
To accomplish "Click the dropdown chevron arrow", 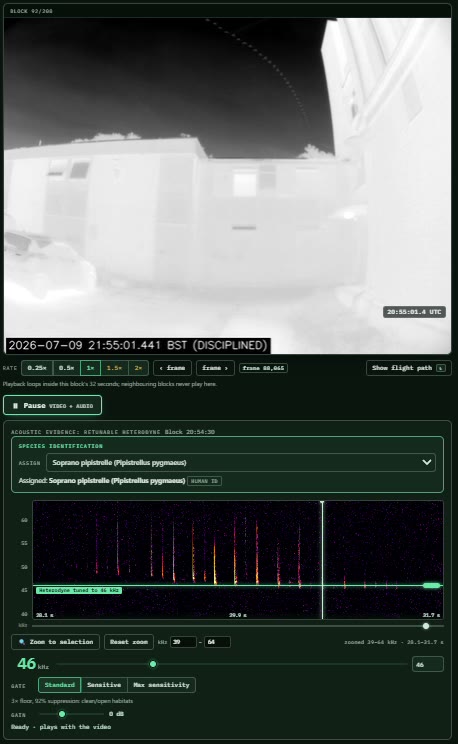I will pyautogui.click(x=426, y=462).
